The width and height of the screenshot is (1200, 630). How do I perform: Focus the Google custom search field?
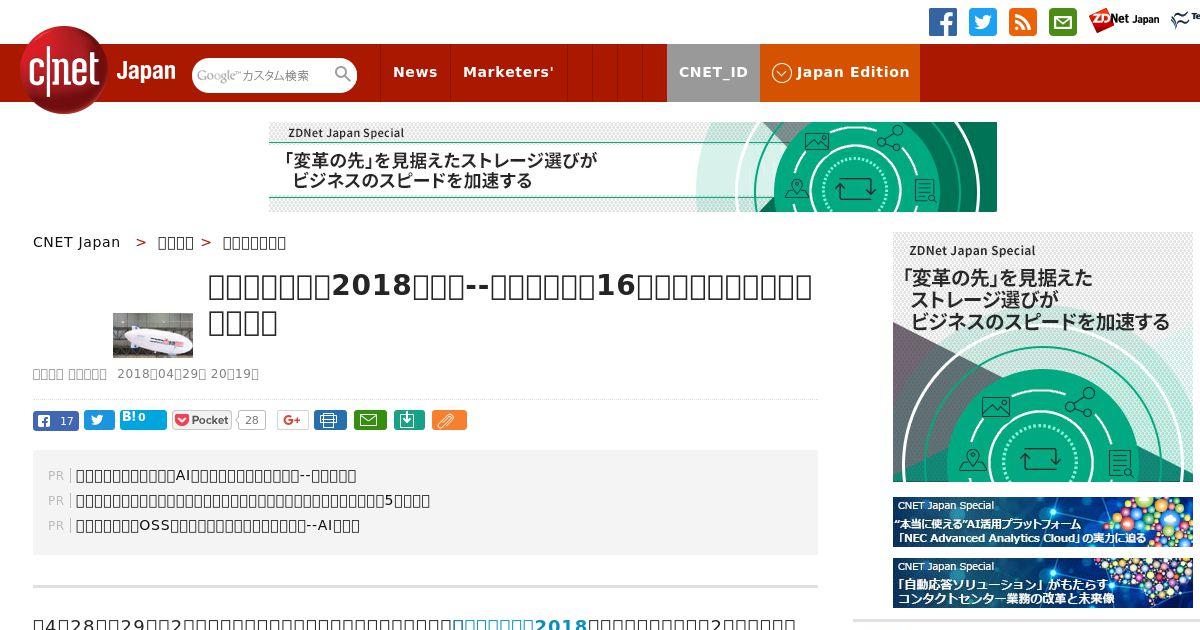(264, 75)
